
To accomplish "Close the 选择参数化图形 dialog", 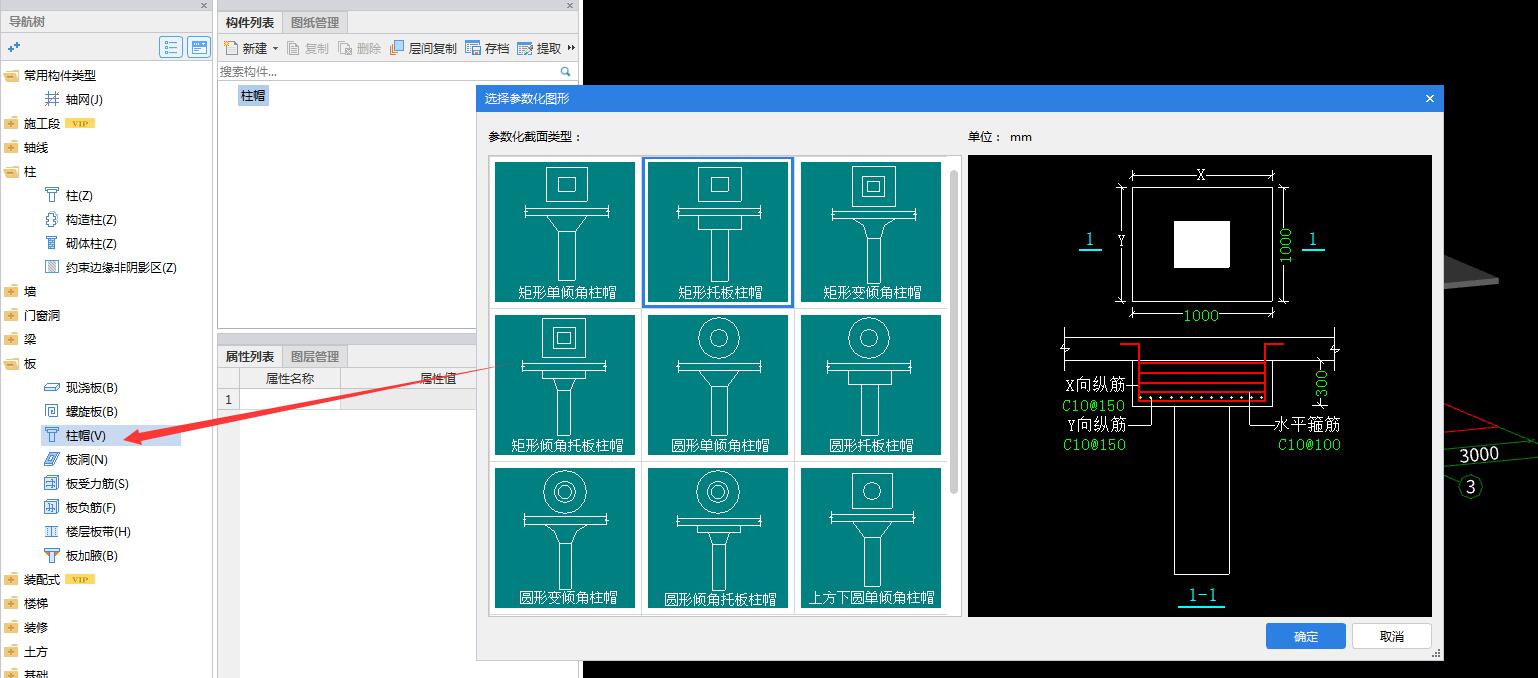I will pos(1430,98).
